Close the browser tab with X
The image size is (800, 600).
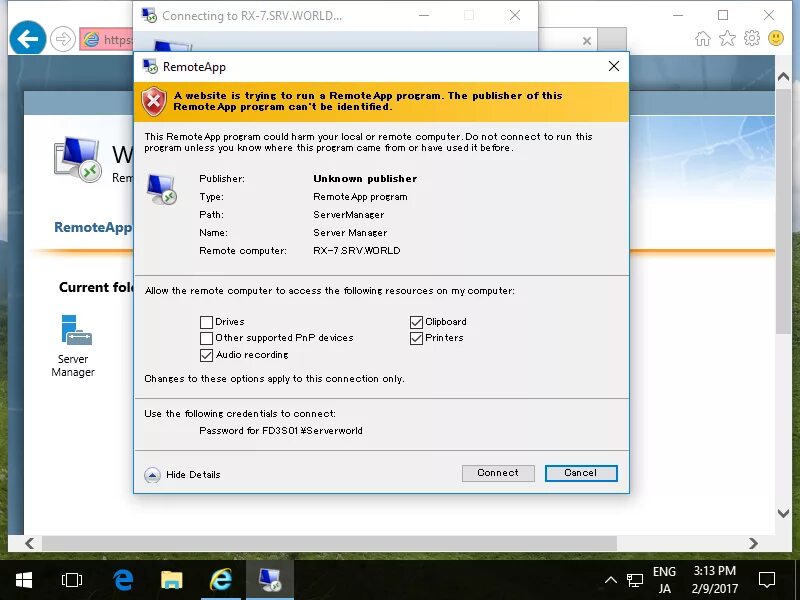tap(587, 41)
